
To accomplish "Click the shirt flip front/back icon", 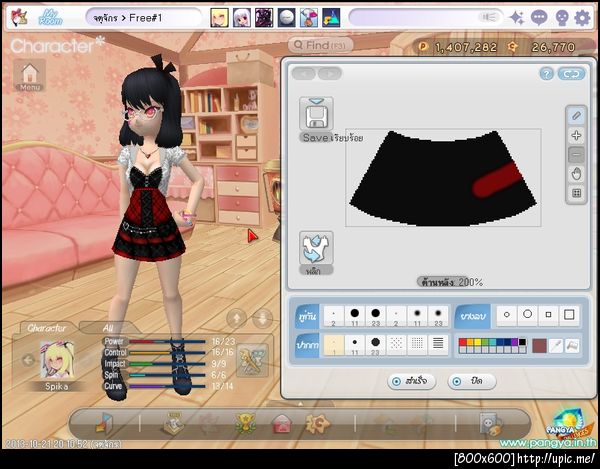I will pos(316,248).
